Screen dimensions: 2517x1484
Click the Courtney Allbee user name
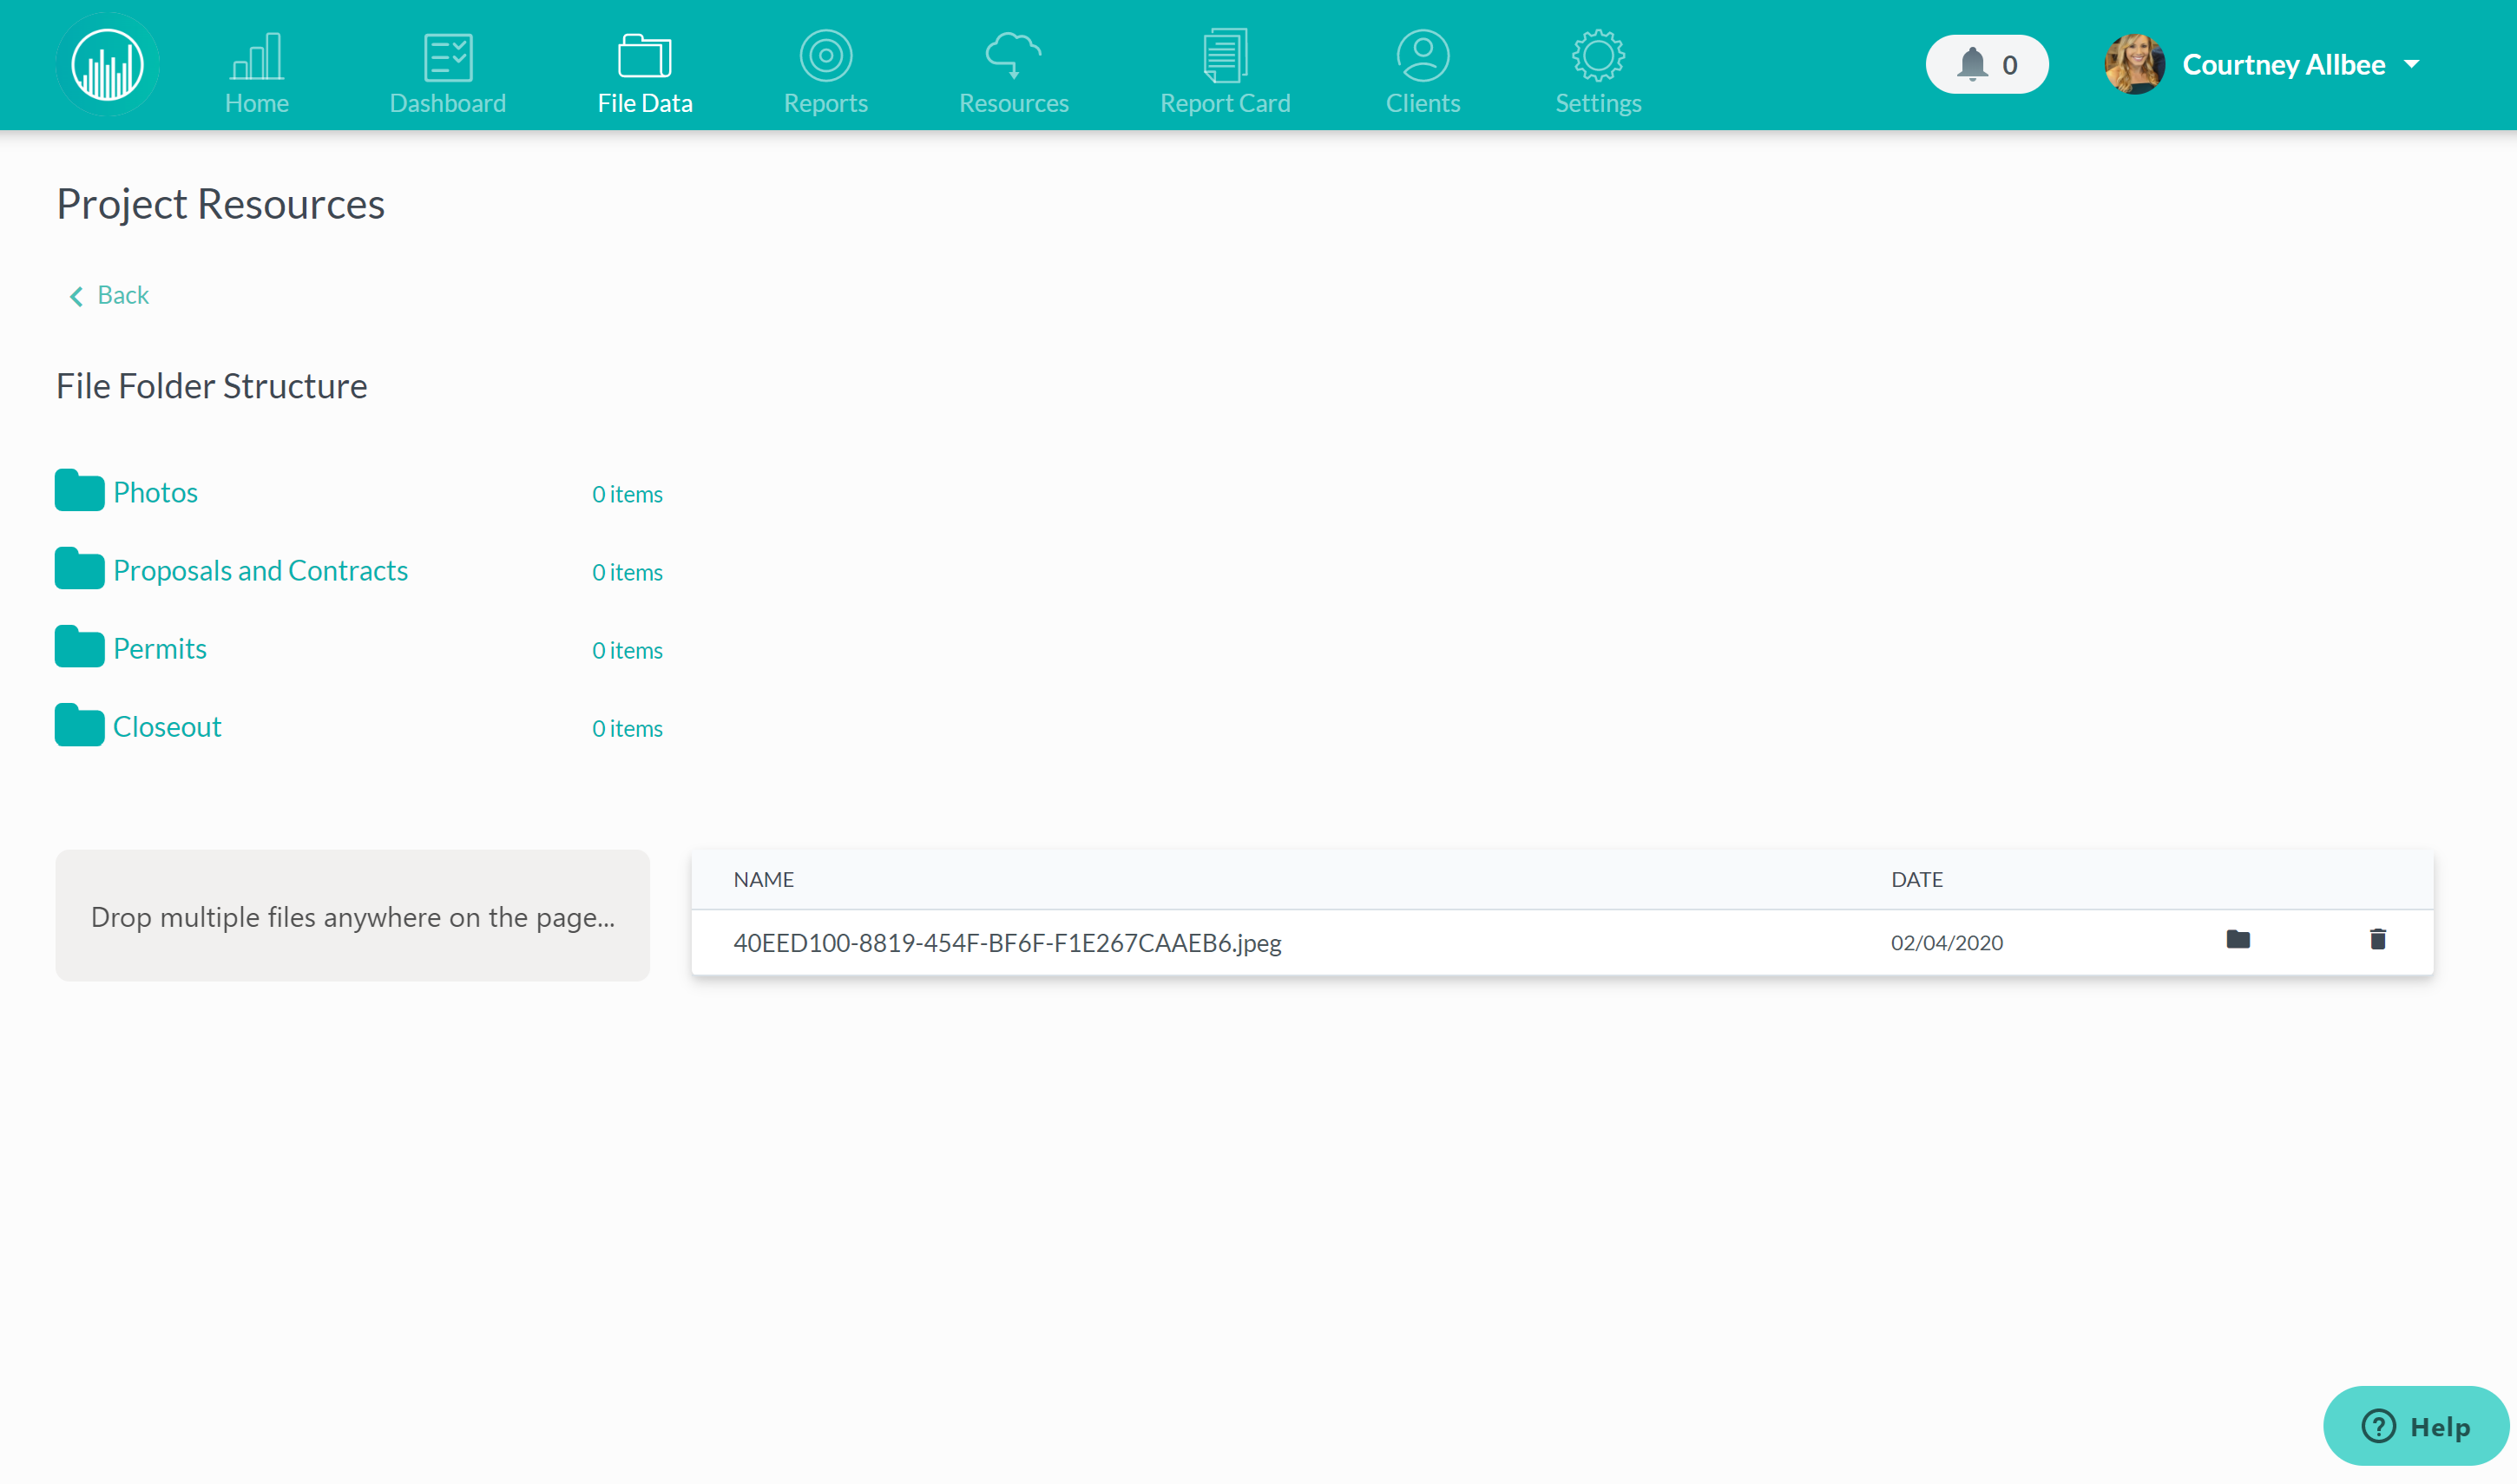click(x=2283, y=64)
